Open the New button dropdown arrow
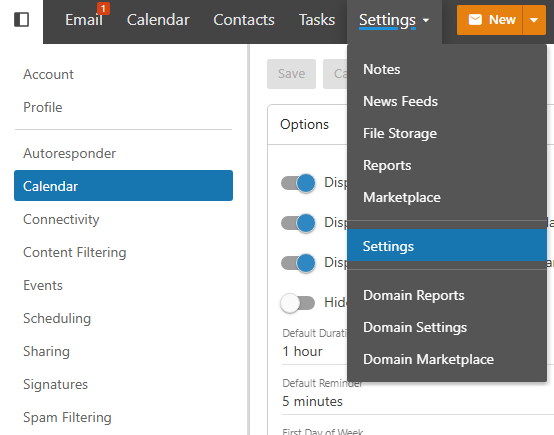 point(534,20)
